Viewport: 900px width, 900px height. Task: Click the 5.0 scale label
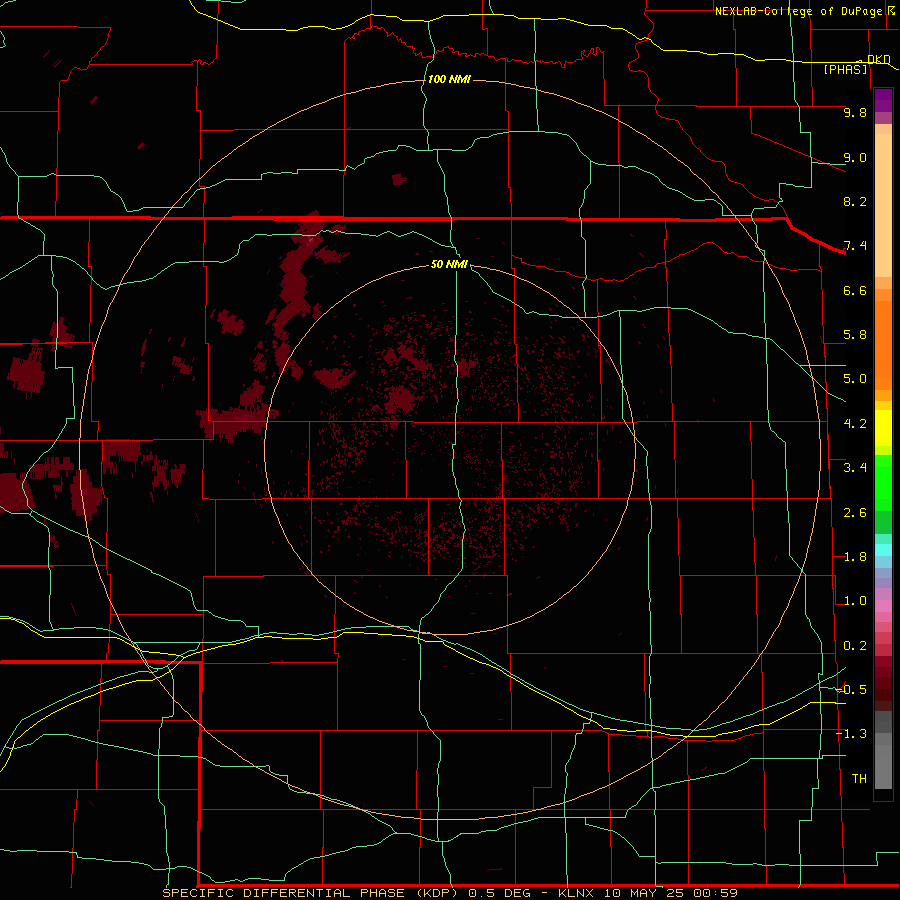[855, 379]
